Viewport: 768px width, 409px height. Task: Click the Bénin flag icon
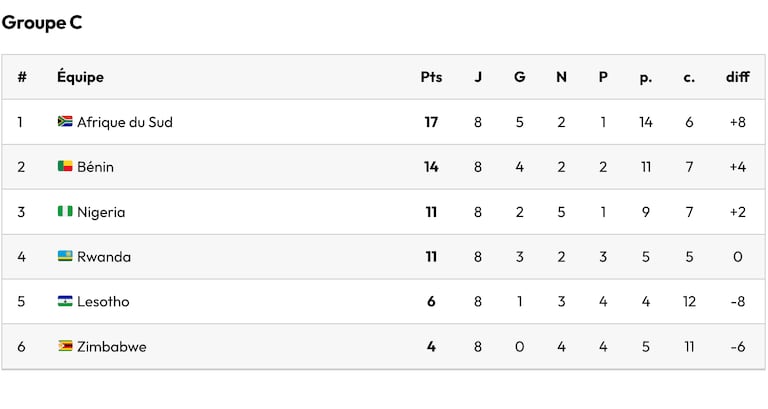point(65,167)
